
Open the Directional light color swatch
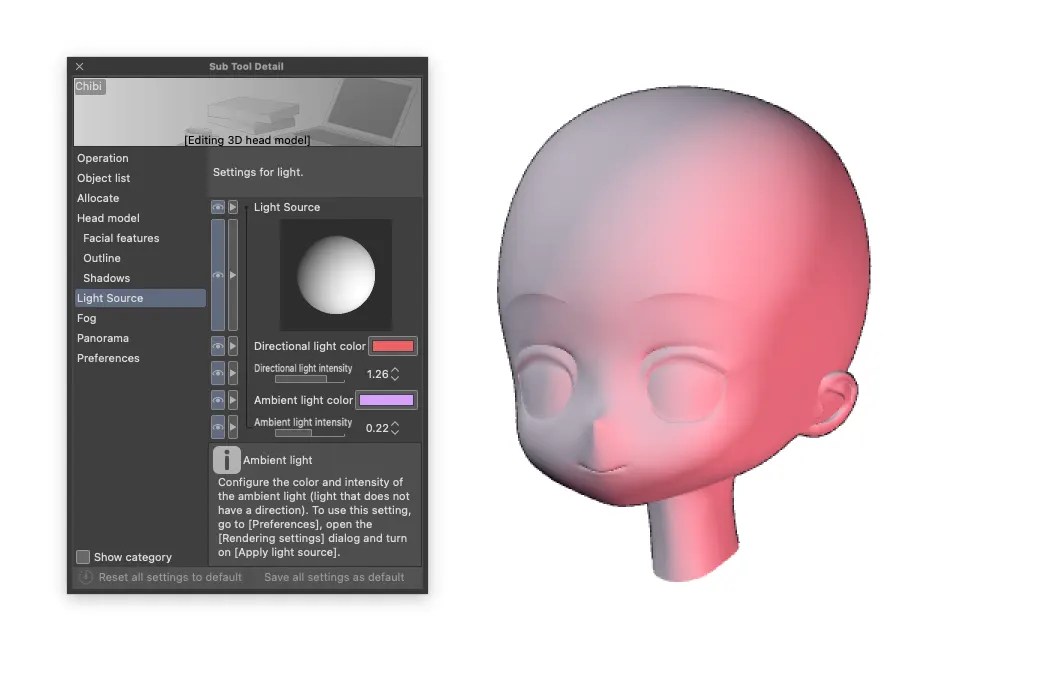pyautogui.click(x=392, y=345)
